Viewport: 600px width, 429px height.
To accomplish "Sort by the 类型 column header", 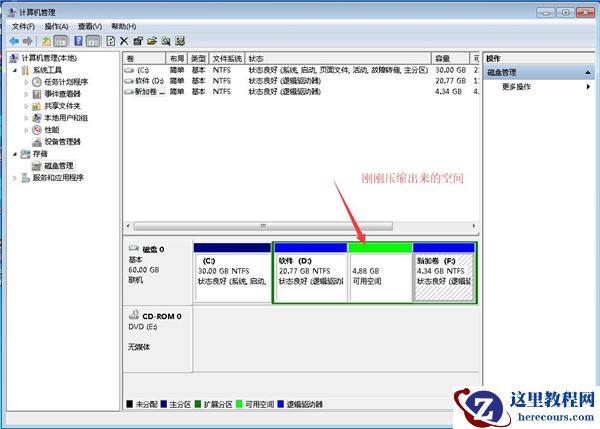I will (x=198, y=59).
